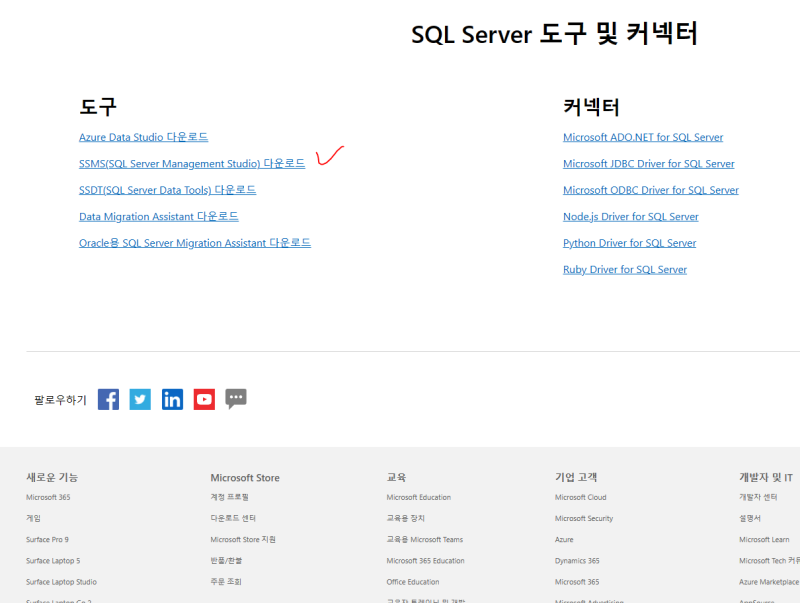The image size is (800, 603).
Task: Open the Twitter follow icon
Action: (140, 399)
